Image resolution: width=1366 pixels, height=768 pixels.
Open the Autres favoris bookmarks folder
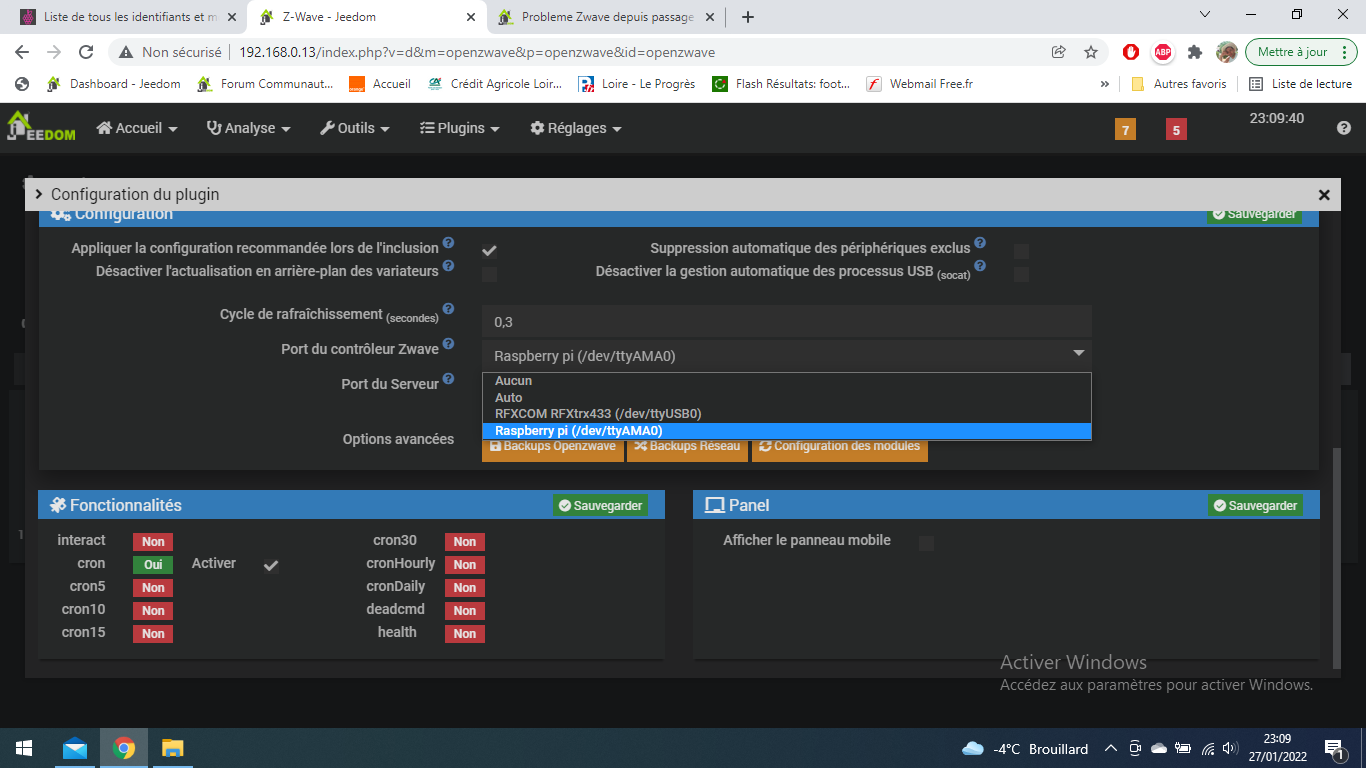point(1179,84)
